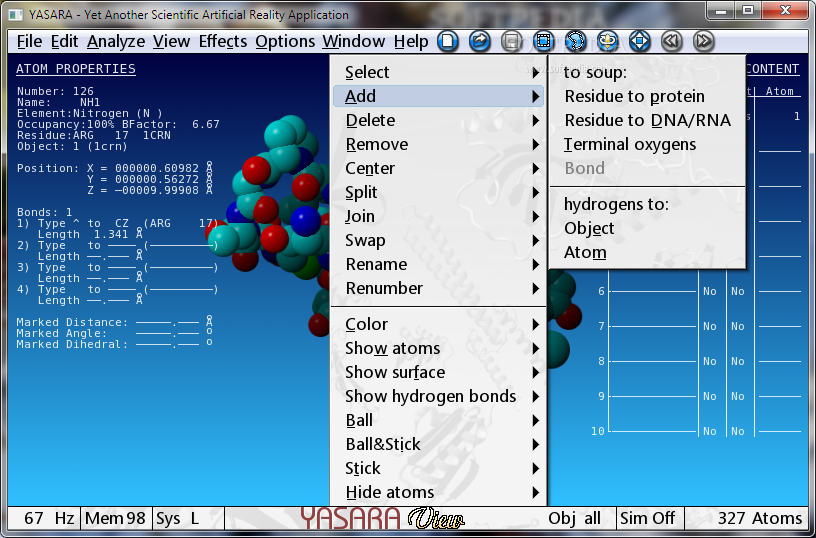Open the Hide atoms submenu entry
816x538 pixels.
[x=438, y=492]
